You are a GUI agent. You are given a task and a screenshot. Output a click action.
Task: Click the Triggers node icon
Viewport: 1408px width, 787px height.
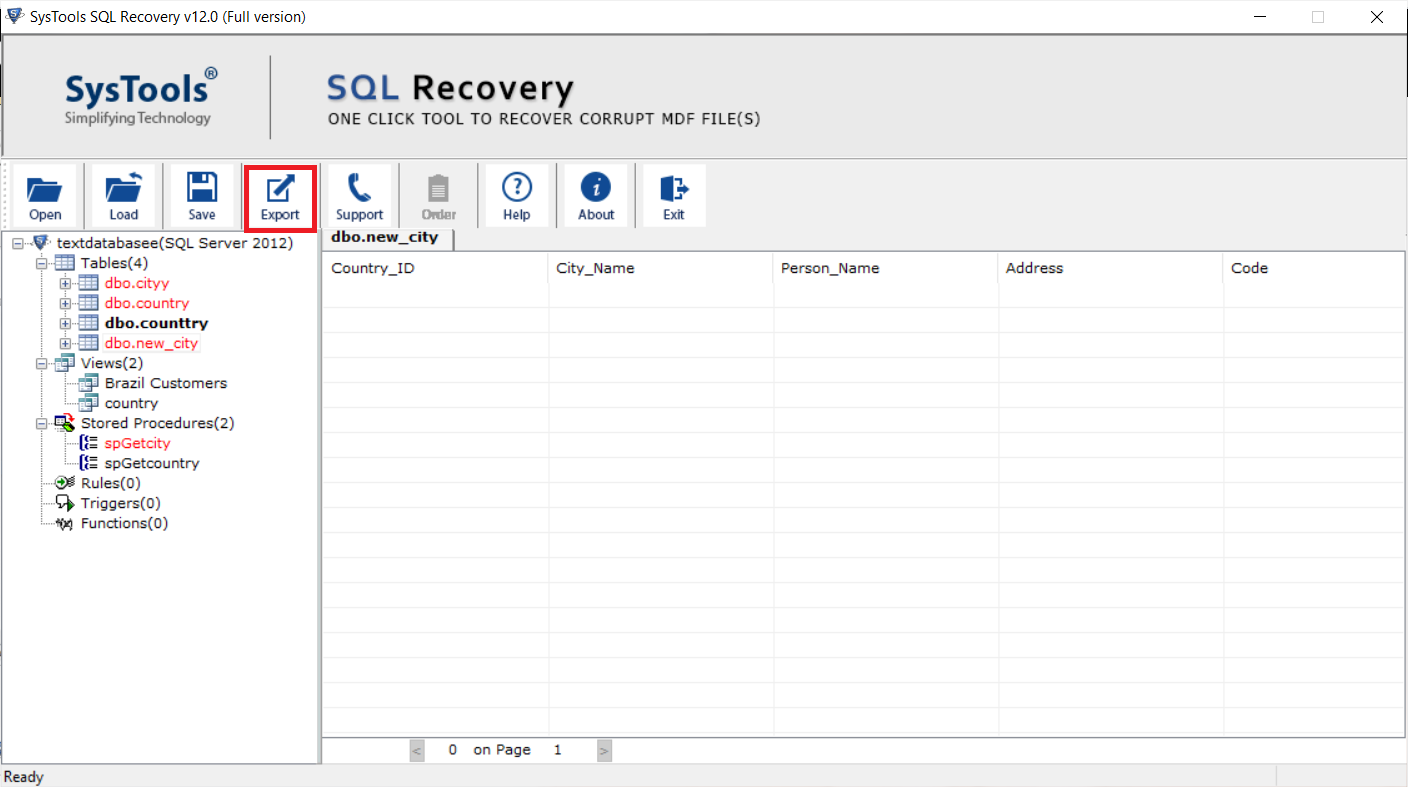point(65,503)
